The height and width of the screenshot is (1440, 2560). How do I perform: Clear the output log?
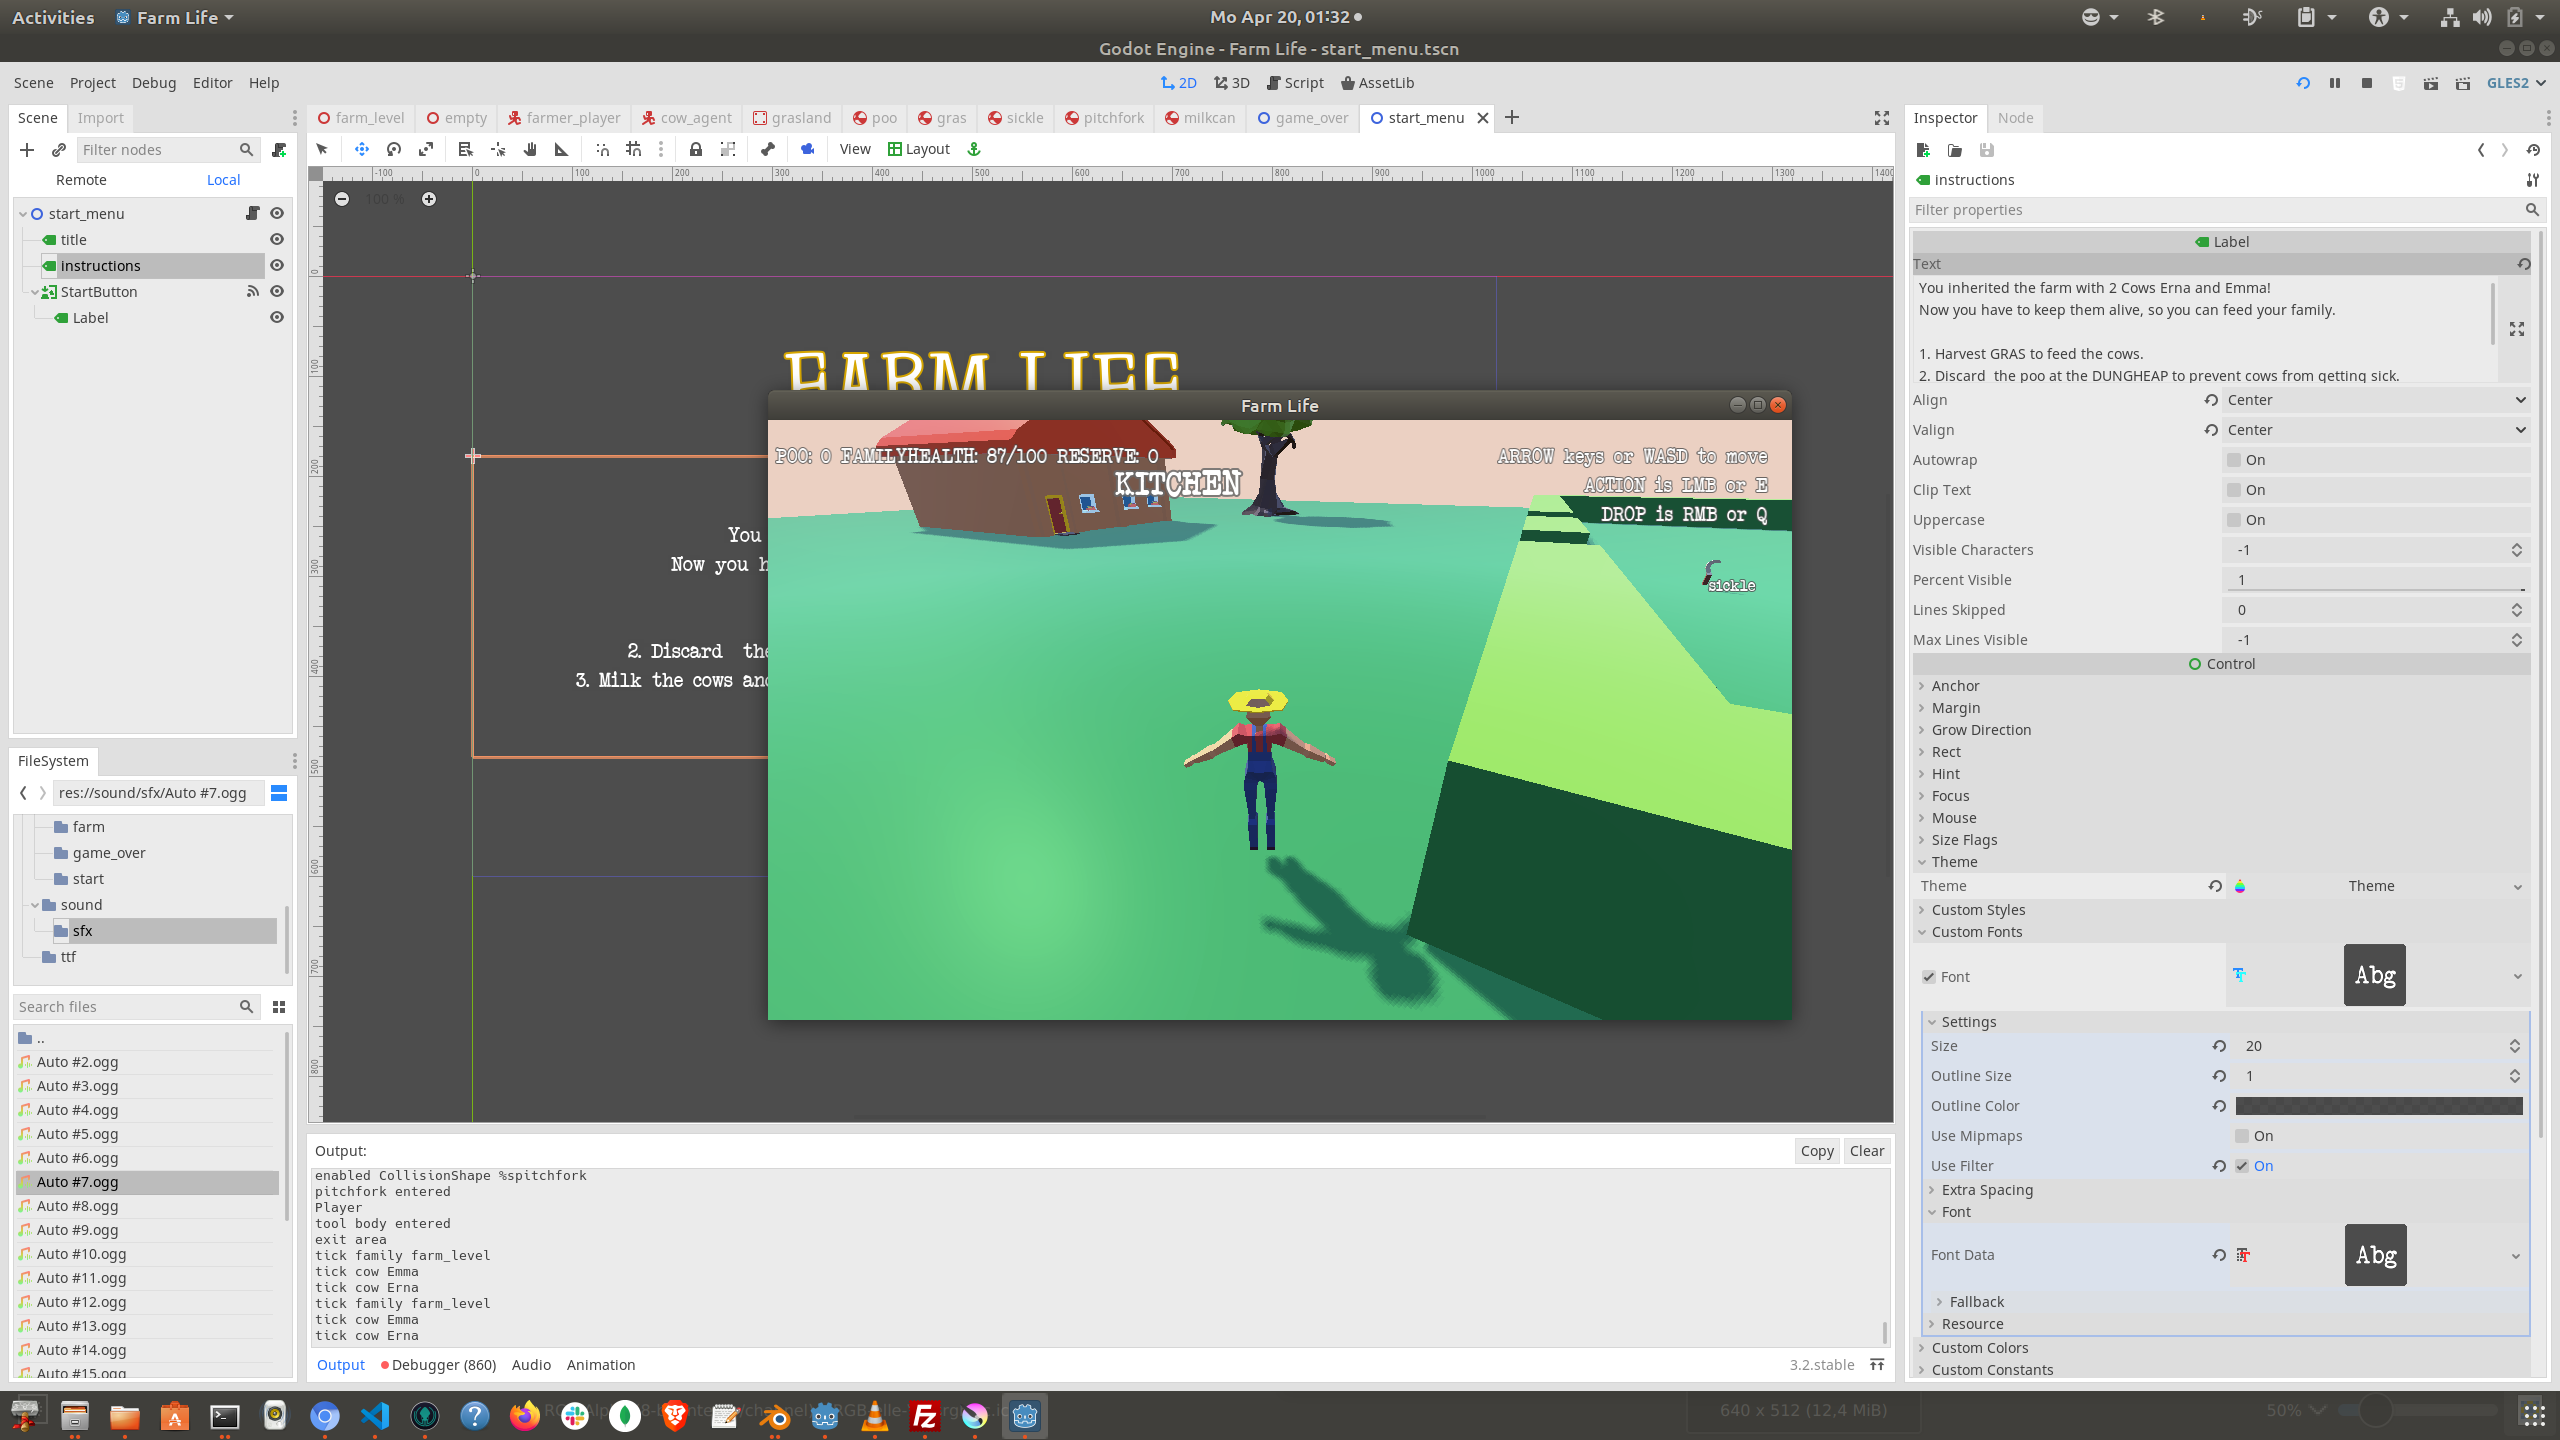click(1866, 1151)
